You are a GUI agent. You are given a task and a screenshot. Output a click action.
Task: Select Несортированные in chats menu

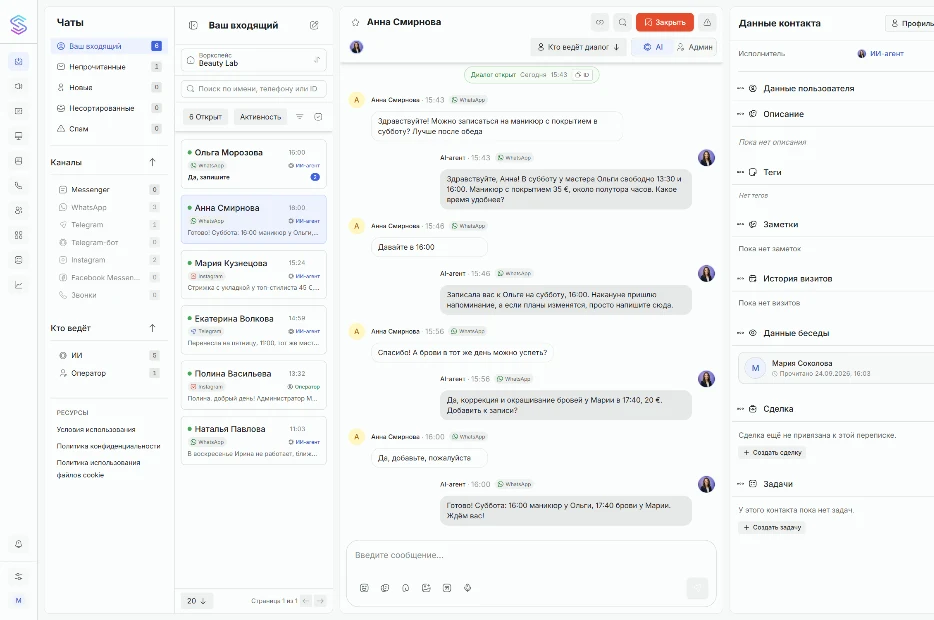coord(109,108)
